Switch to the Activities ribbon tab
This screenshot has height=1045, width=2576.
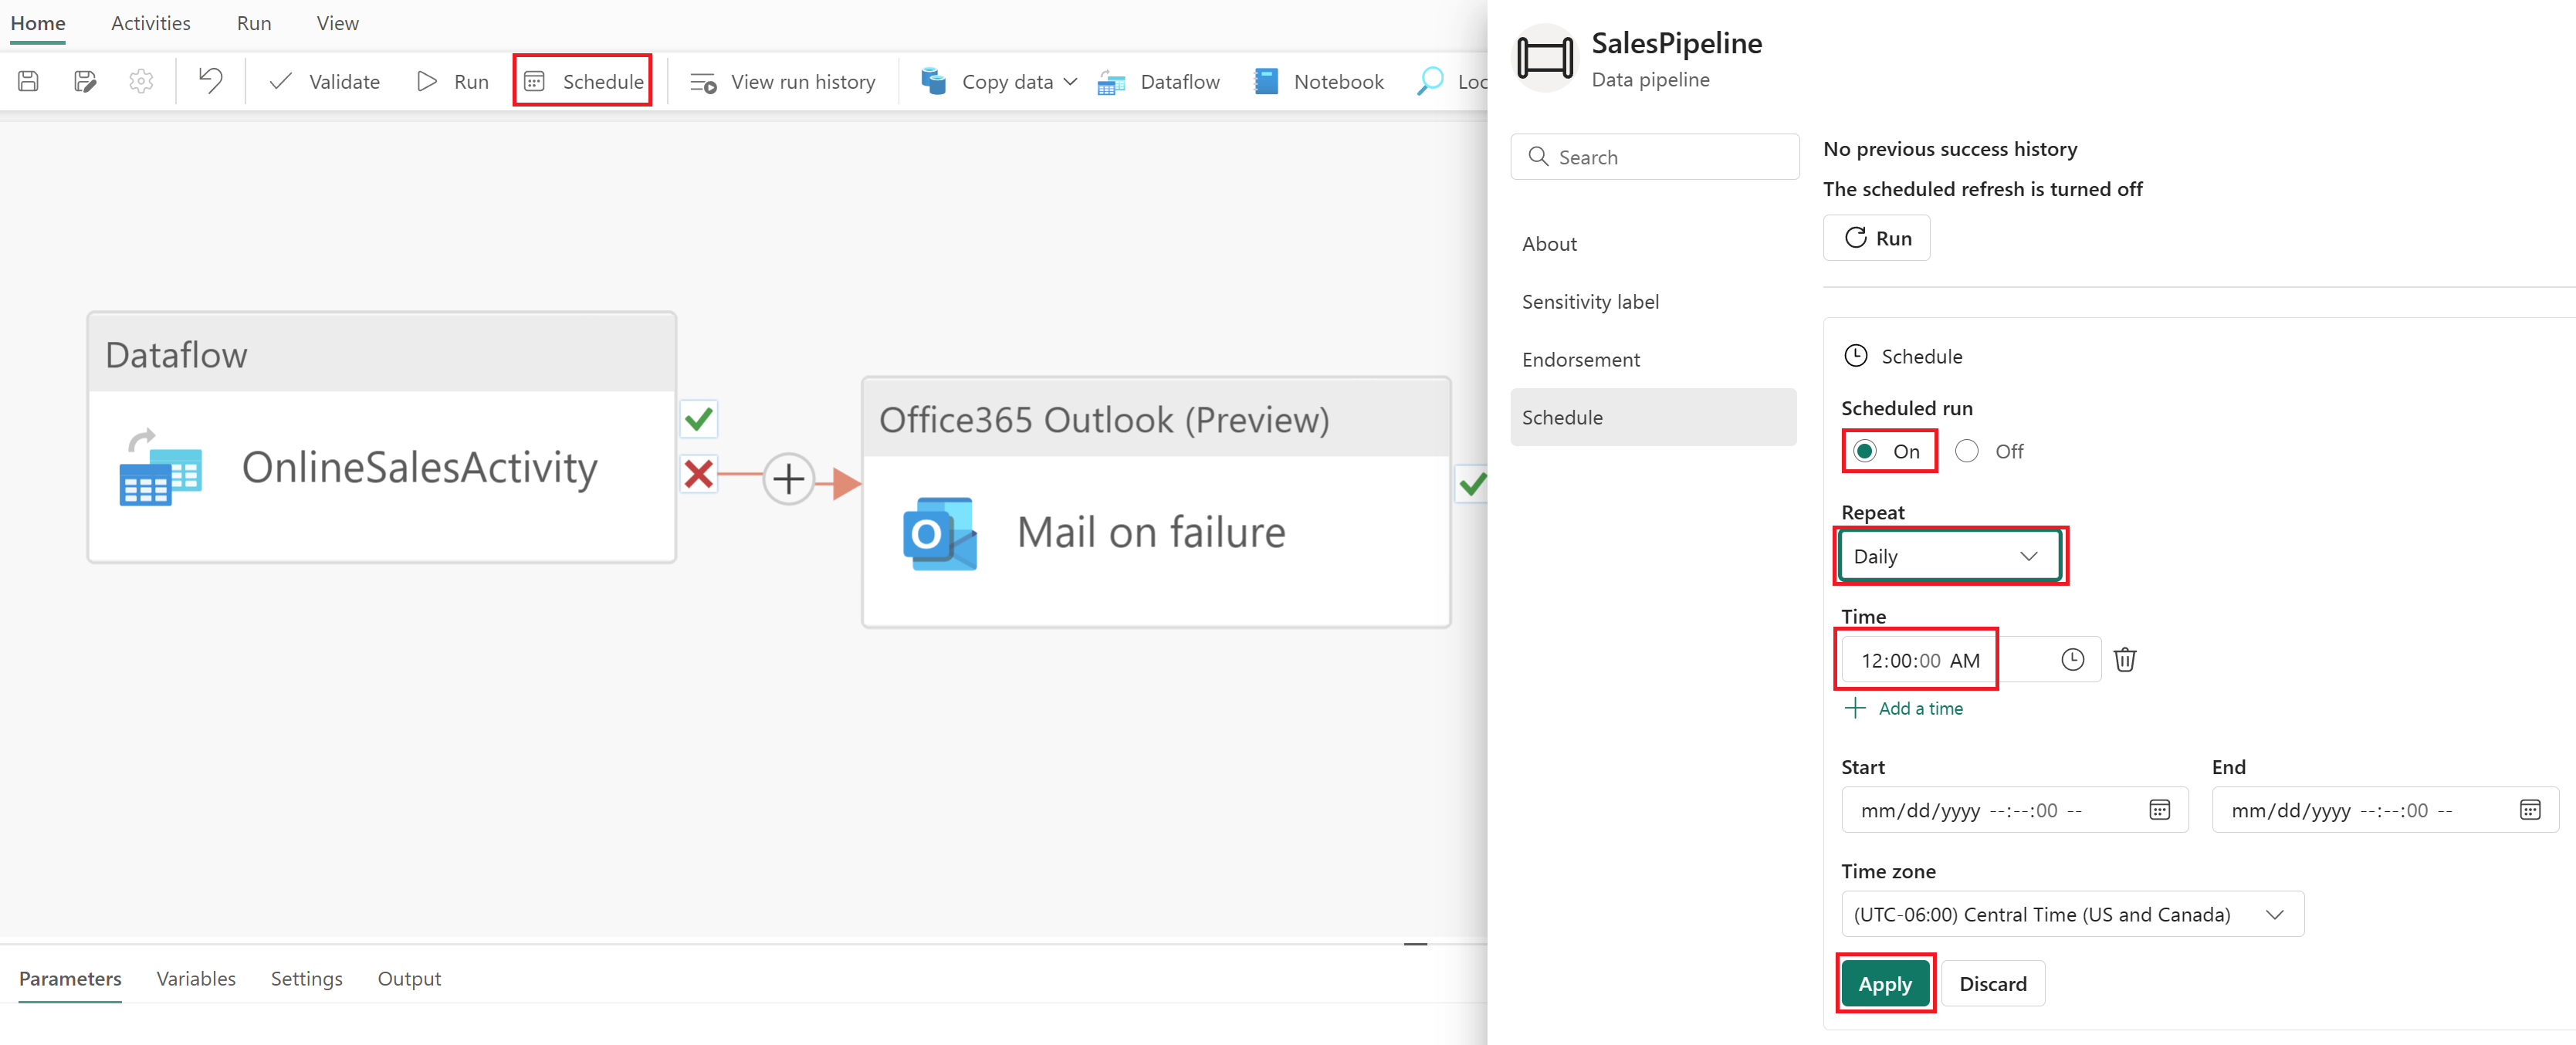click(x=150, y=23)
